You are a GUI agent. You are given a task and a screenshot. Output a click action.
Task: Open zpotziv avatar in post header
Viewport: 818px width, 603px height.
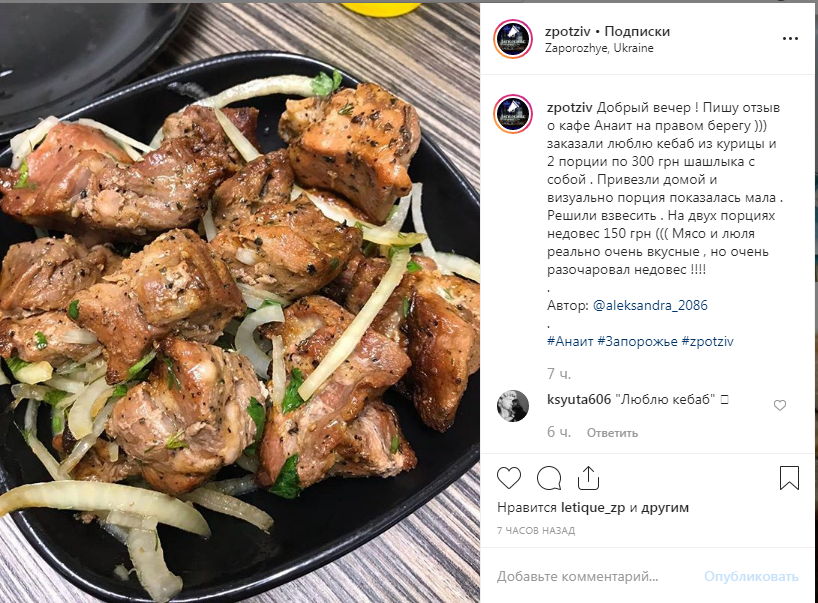point(513,39)
